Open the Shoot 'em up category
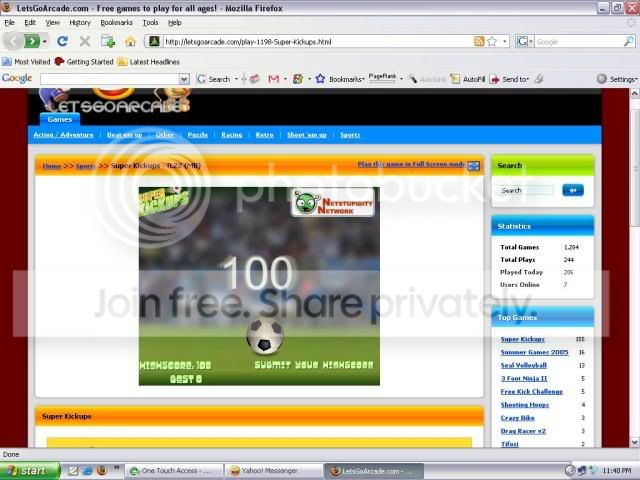The image size is (640, 480). coord(307,135)
